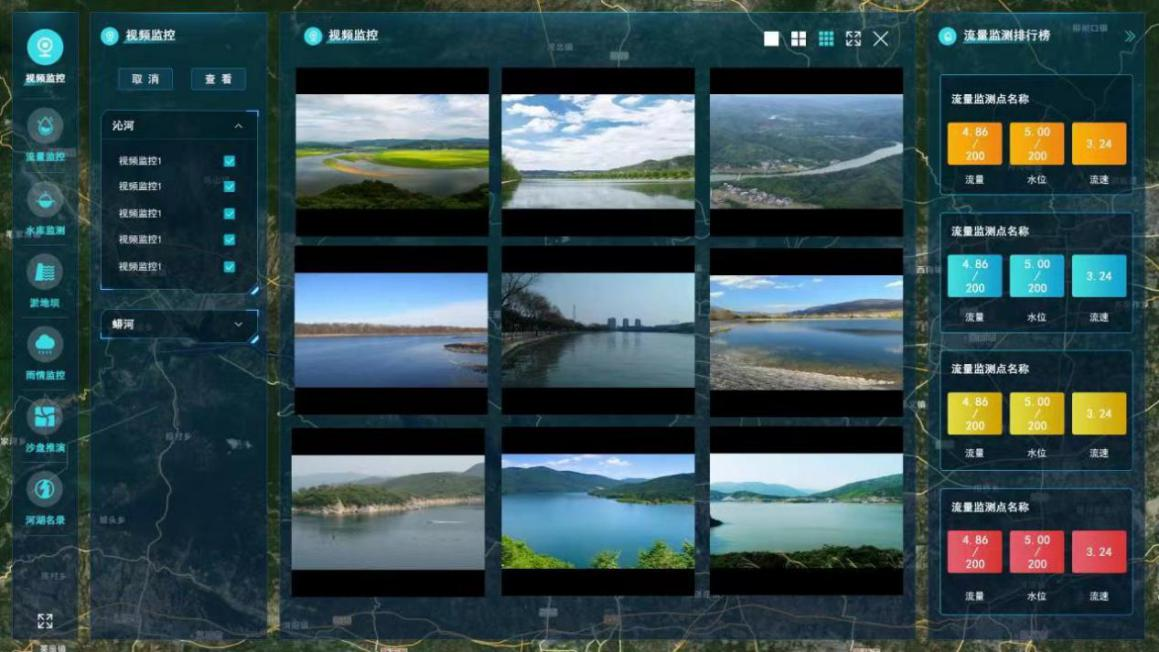
Task: Click the red 5.00/200 水位 tile
Action: (1036, 551)
